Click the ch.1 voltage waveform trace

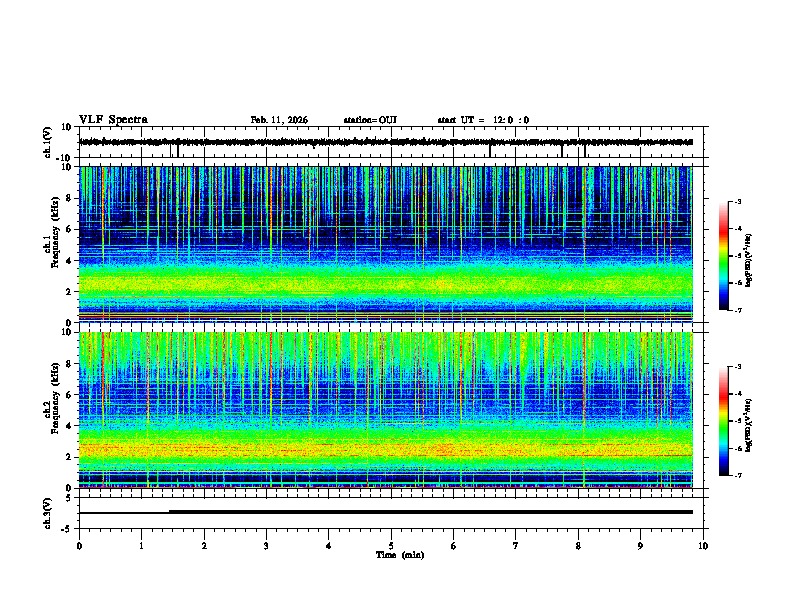point(385,142)
